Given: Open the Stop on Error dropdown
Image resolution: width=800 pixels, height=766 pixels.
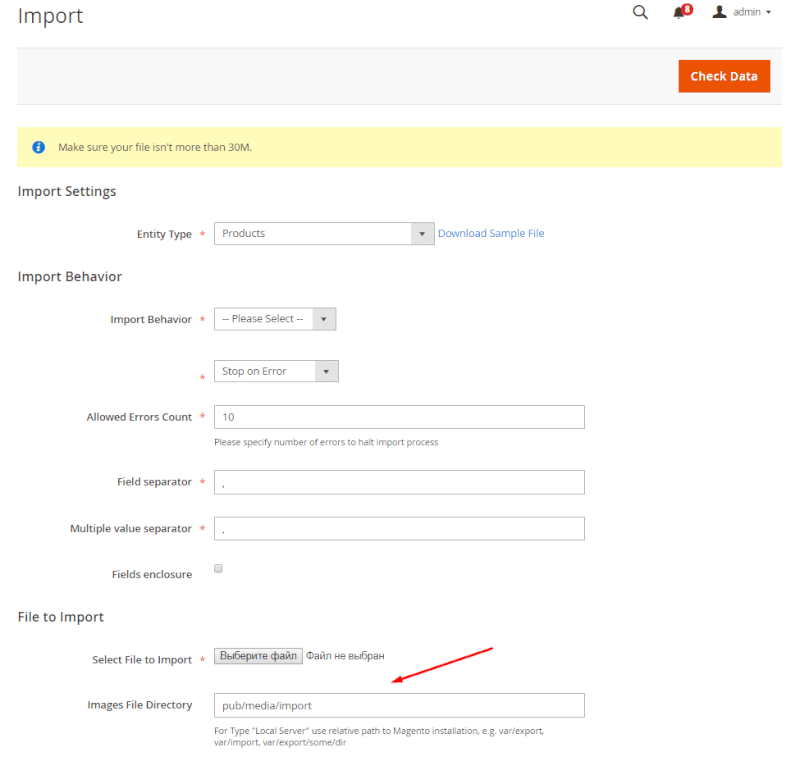Looking at the screenshot, I should point(276,370).
